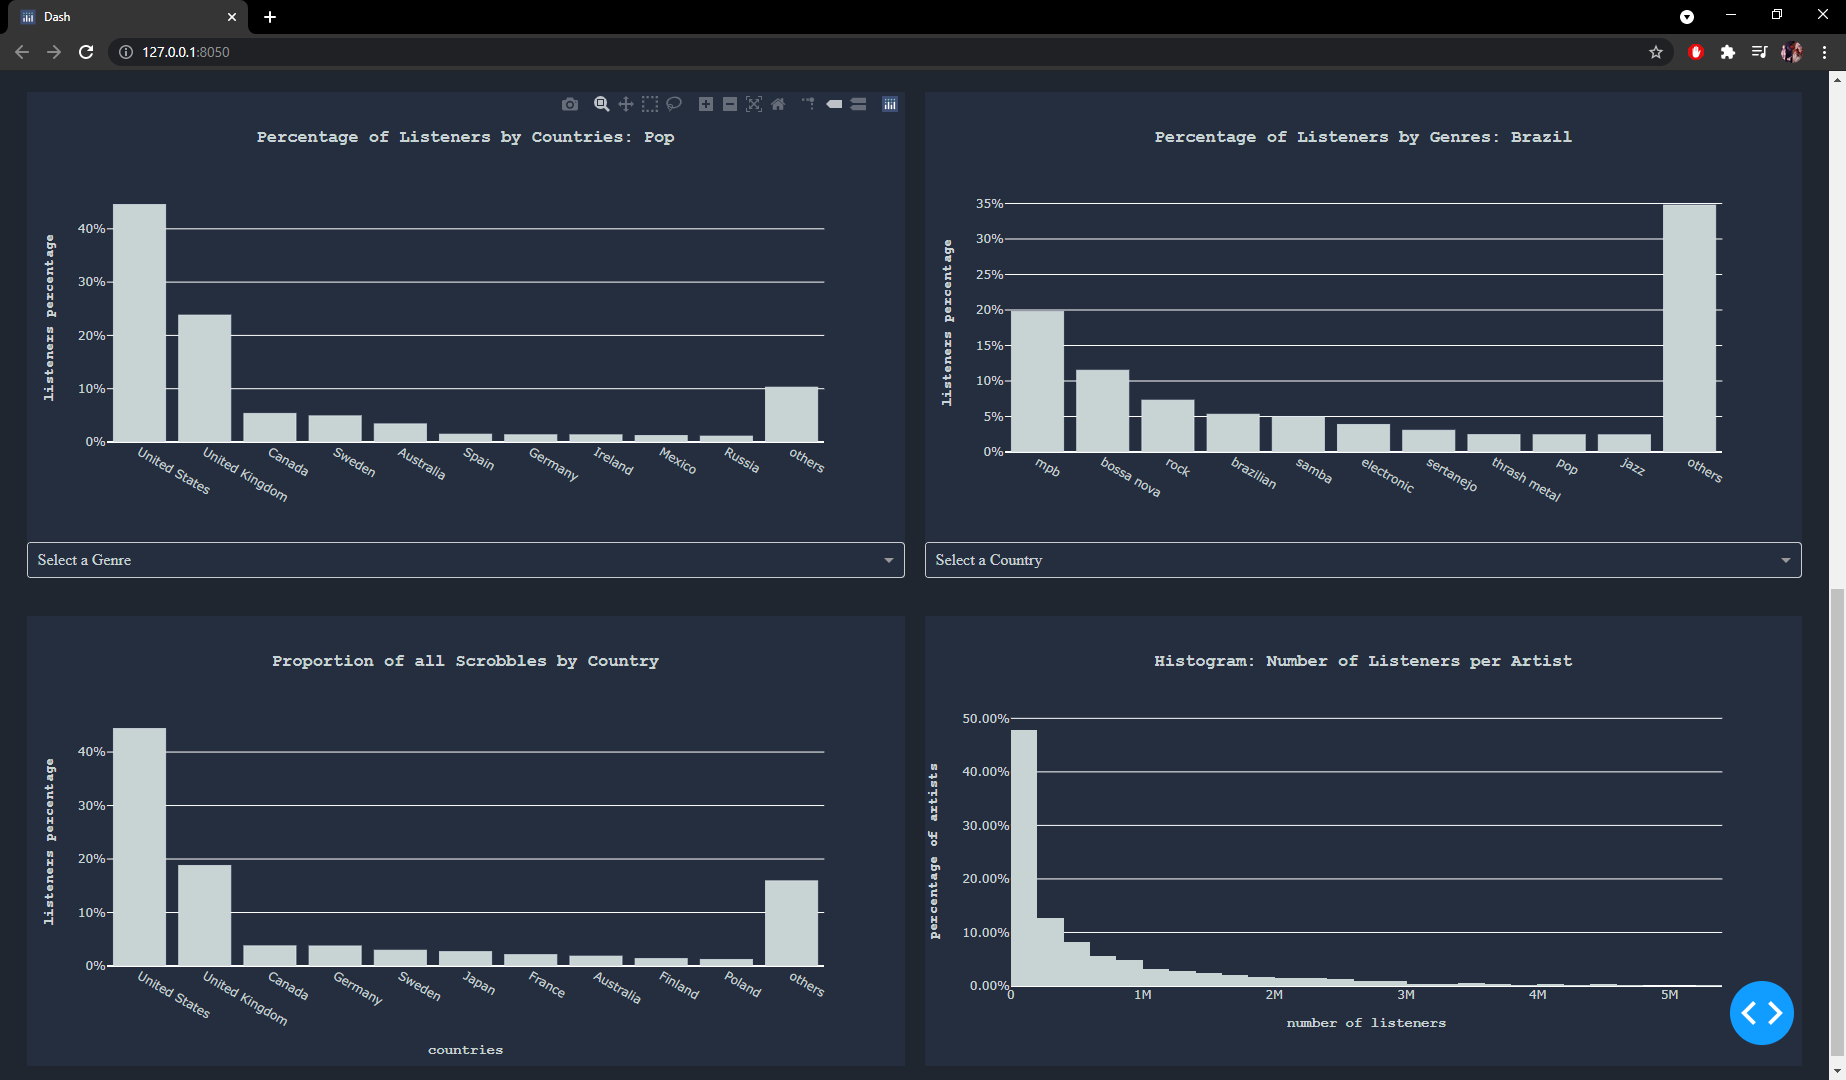This screenshot has height=1080, width=1846.
Task: Open the media controls playlist icon
Action: pyautogui.click(x=1760, y=52)
